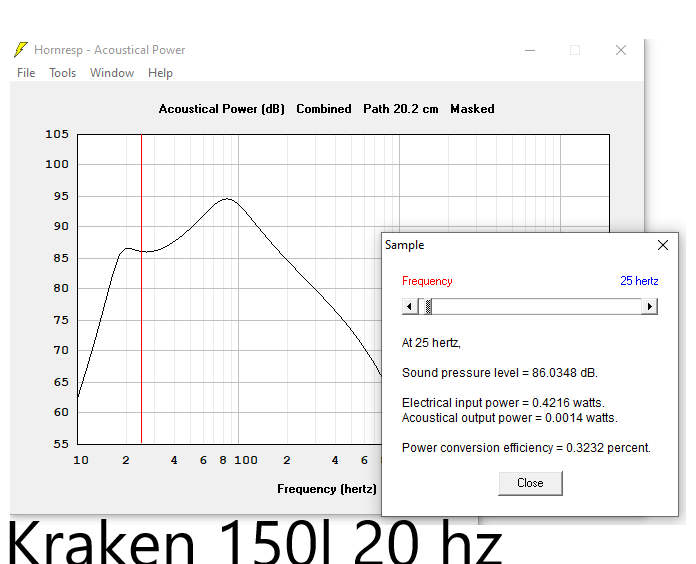Click the response curve peak near 95 dB
The image size is (696, 564).
[x=227, y=199]
